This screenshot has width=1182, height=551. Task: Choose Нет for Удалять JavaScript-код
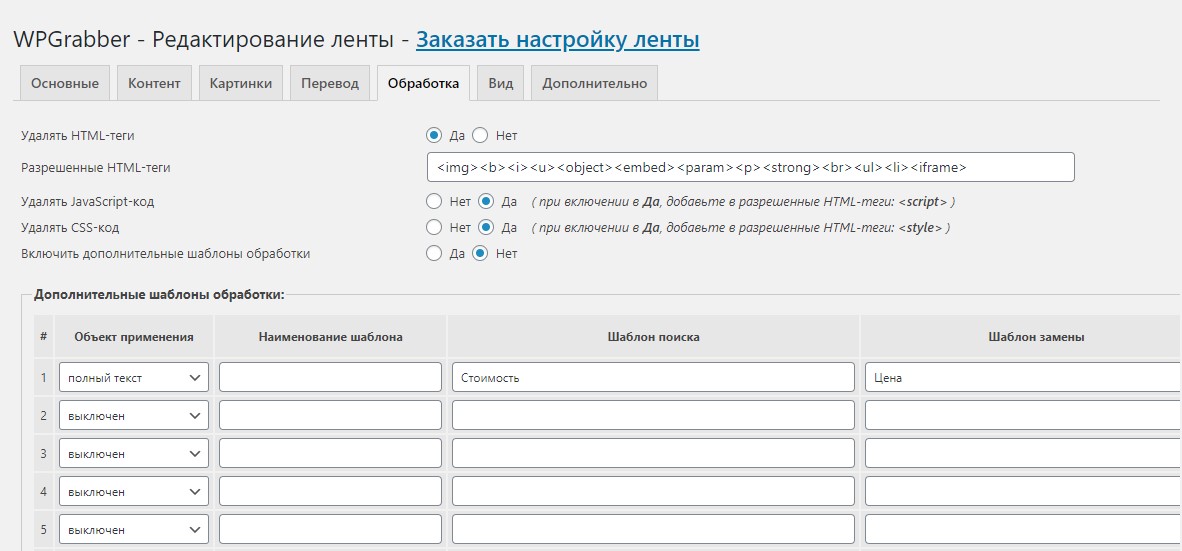[x=433, y=201]
